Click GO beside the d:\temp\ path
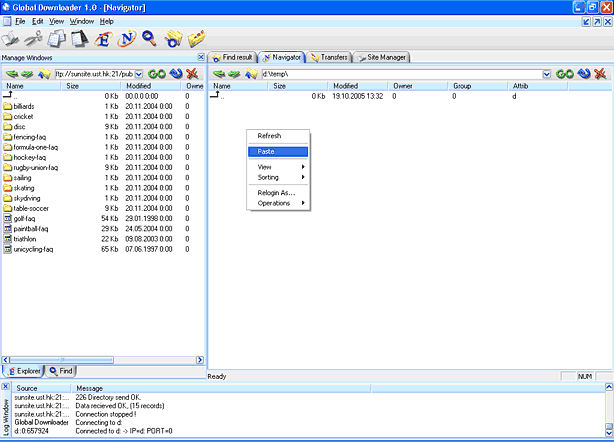 click(565, 74)
